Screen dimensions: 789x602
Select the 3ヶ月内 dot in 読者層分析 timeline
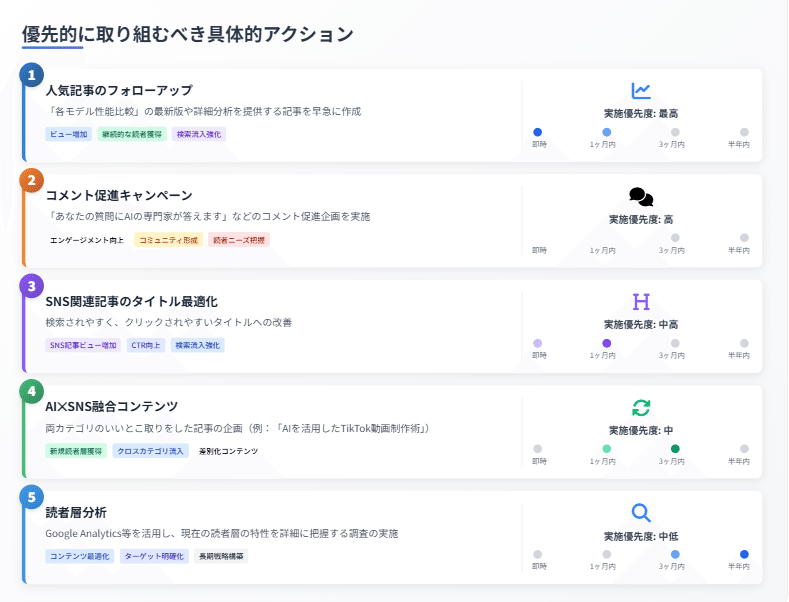[675, 554]
